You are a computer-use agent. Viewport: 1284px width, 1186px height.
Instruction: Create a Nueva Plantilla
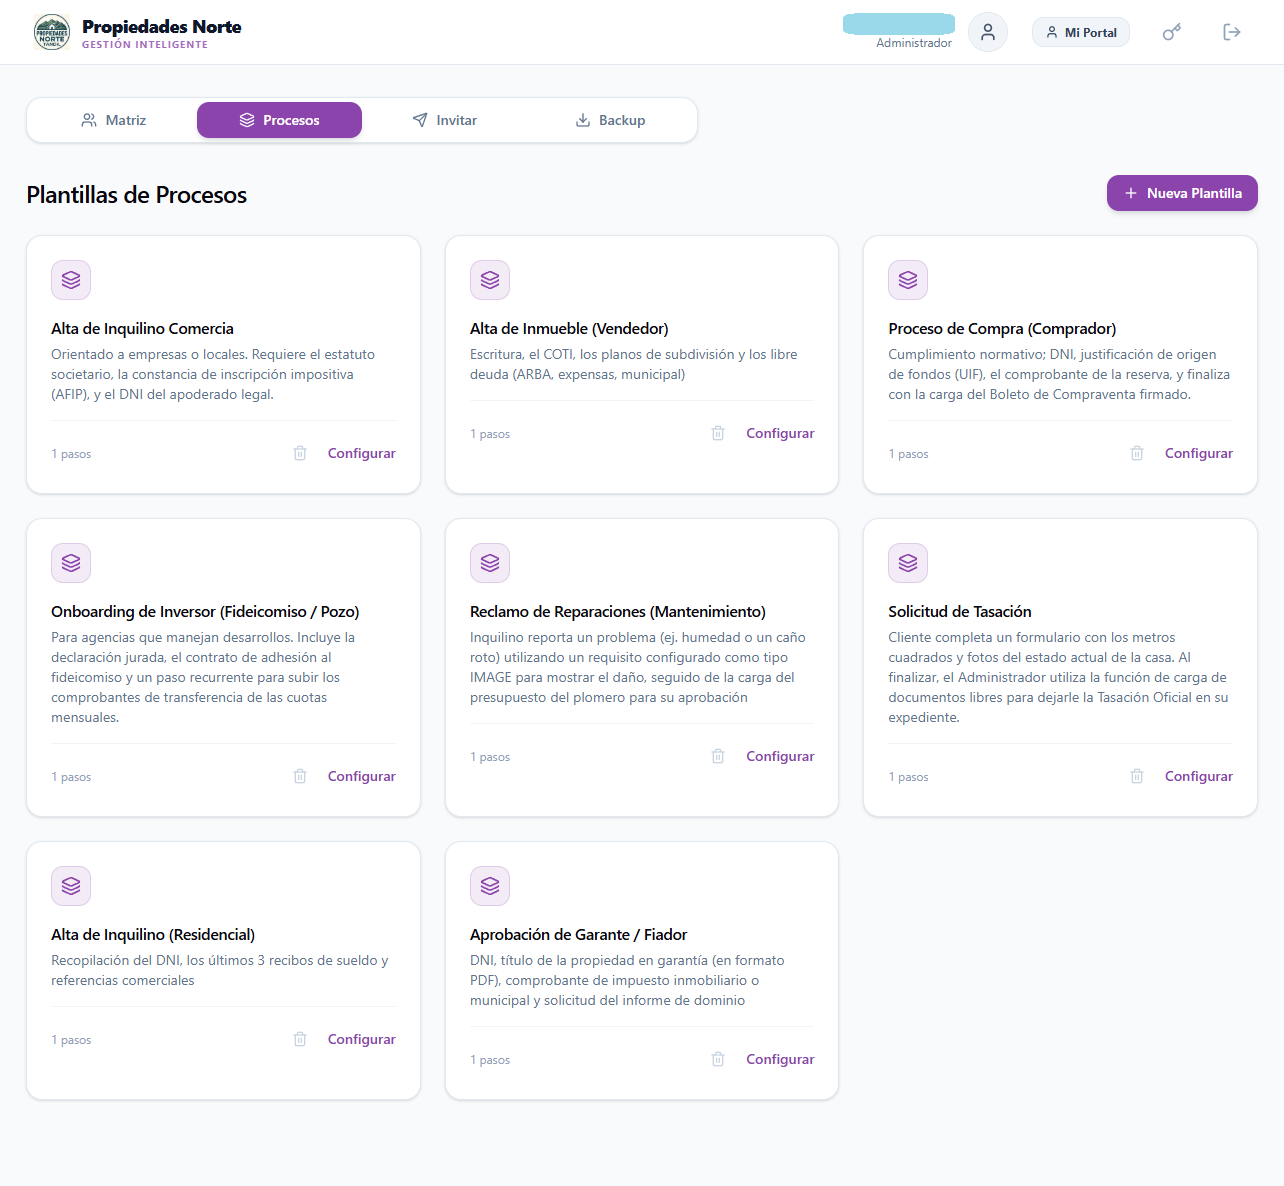tap(1182, 193)
